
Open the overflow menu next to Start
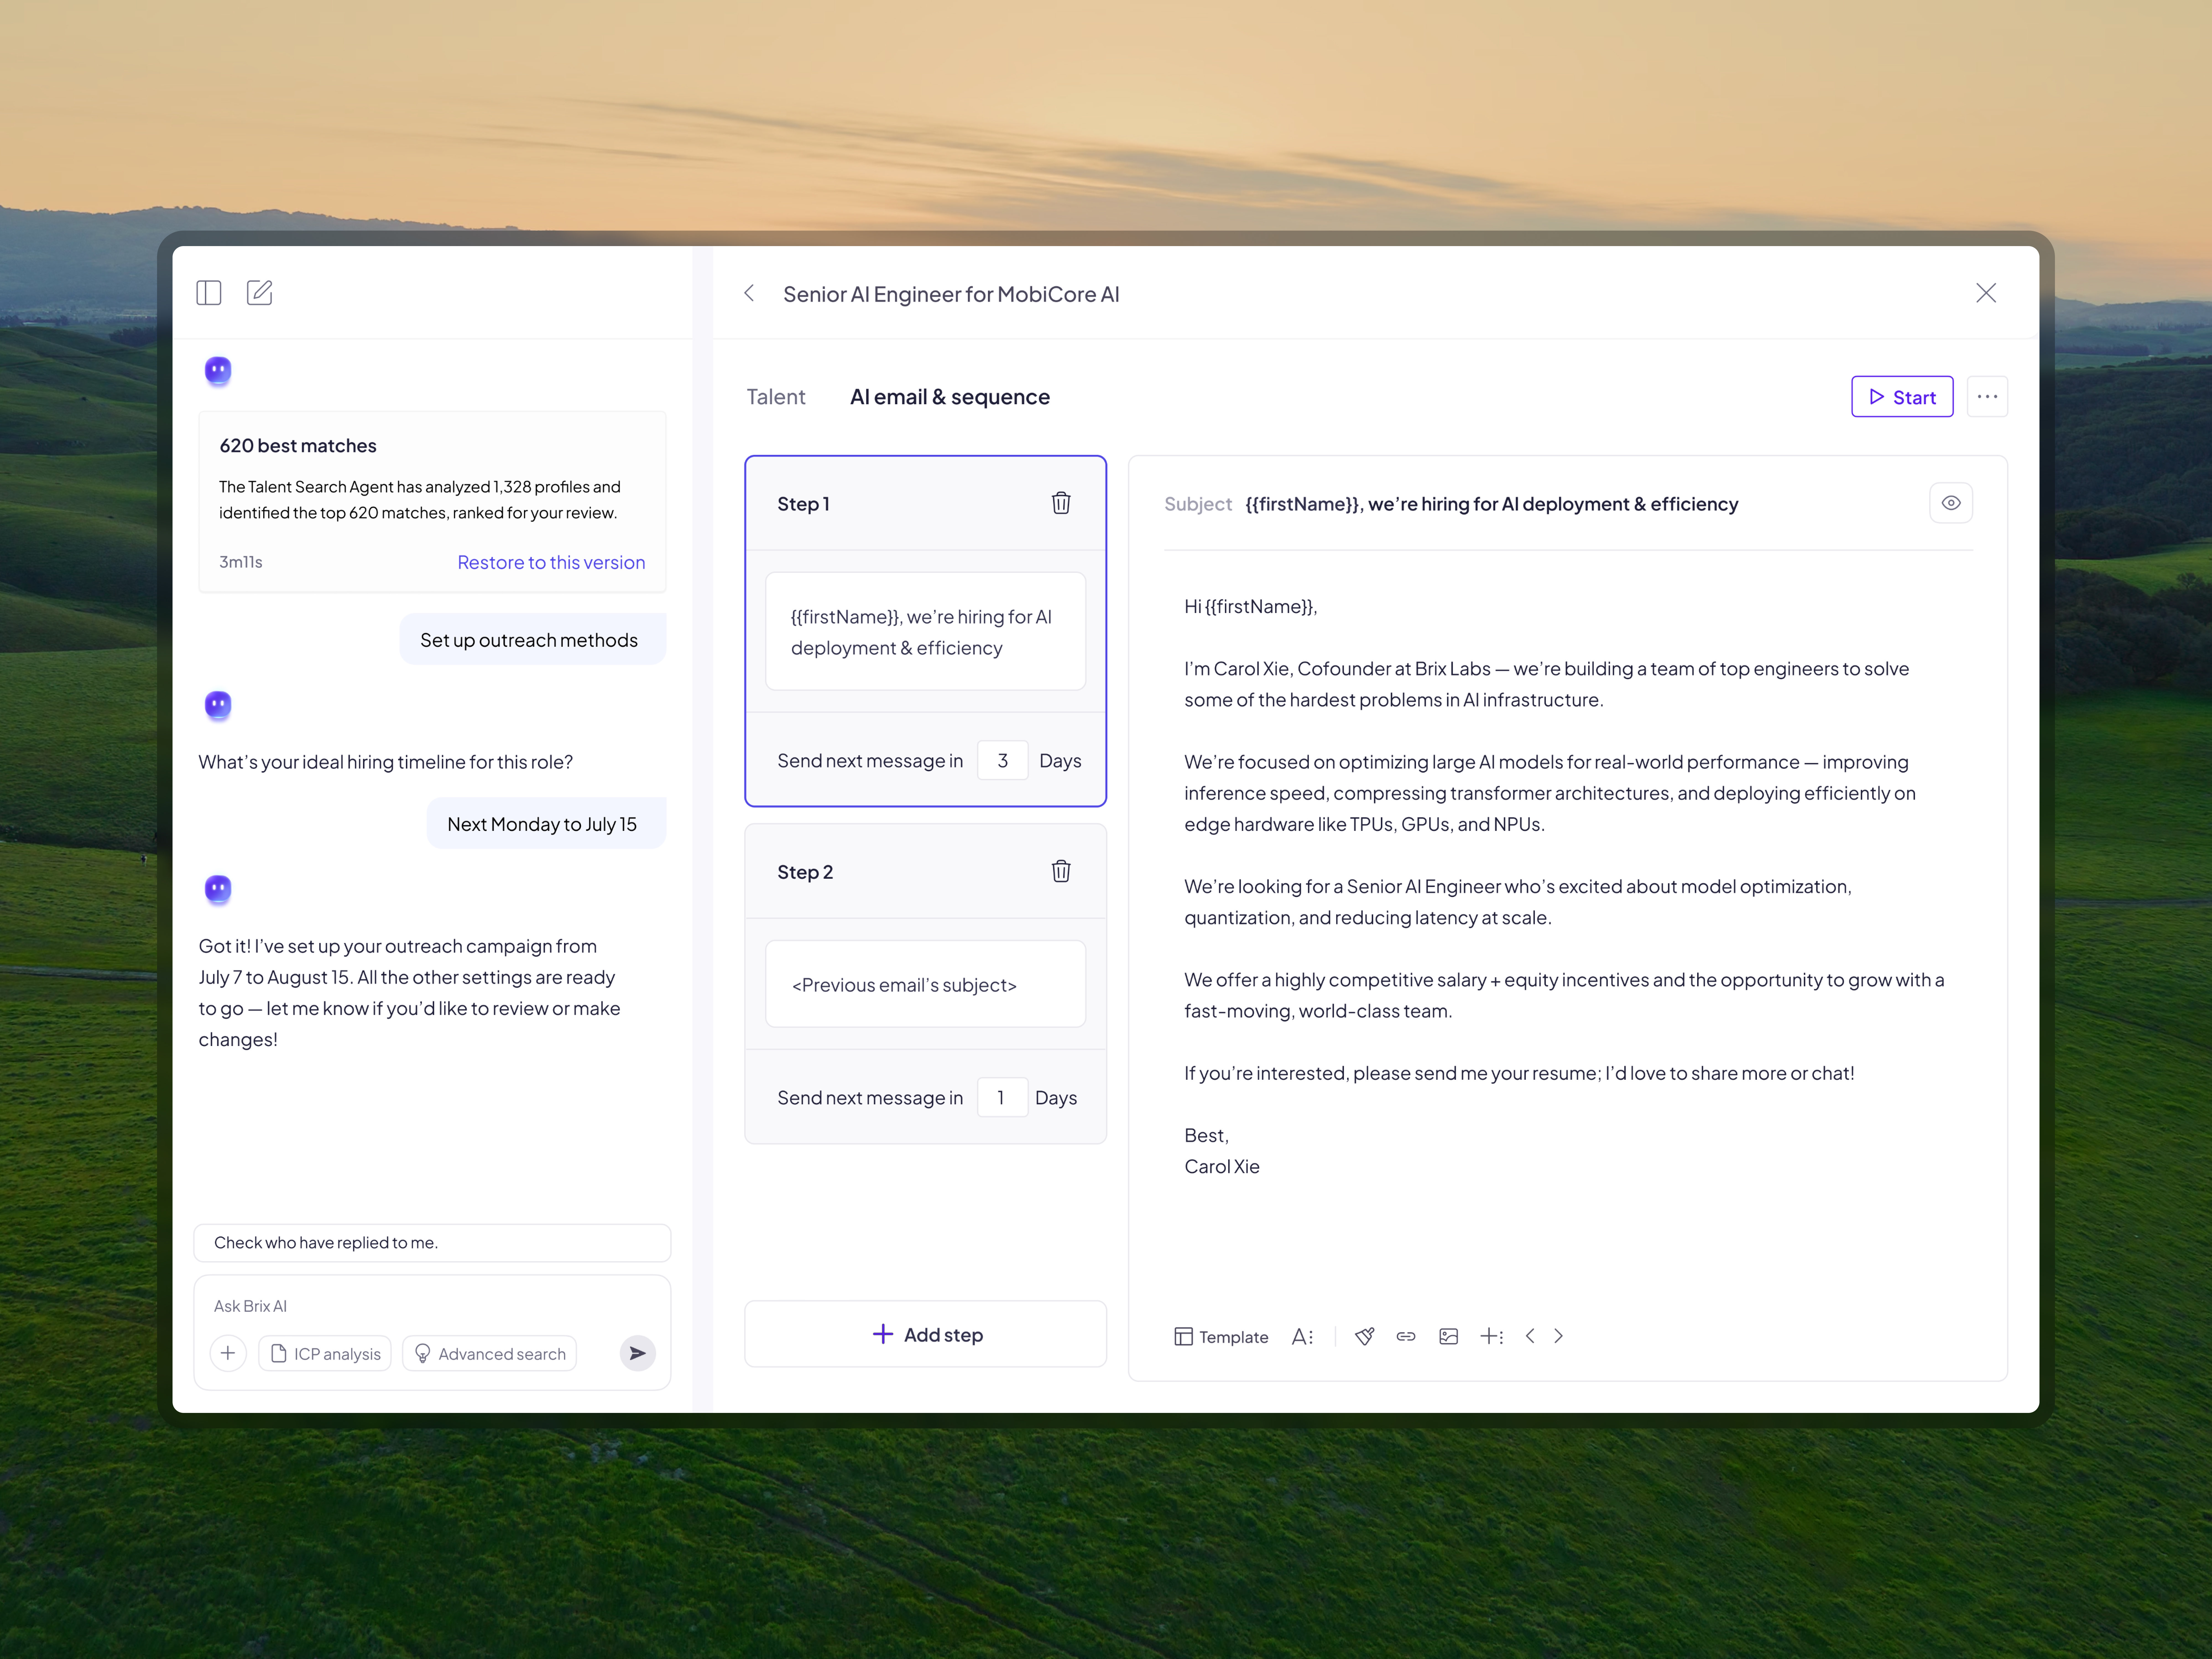pyautogui.click(x=1987, y=396)
